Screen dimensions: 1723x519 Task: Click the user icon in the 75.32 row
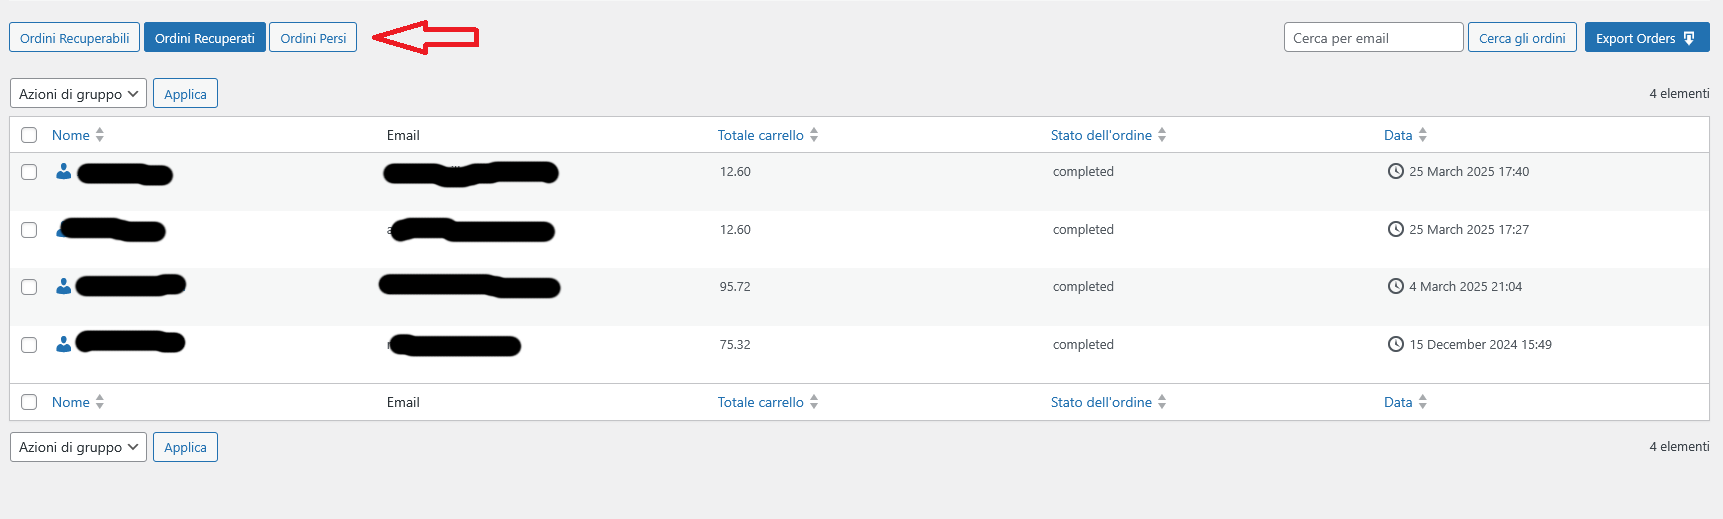[x=63, y=344]
